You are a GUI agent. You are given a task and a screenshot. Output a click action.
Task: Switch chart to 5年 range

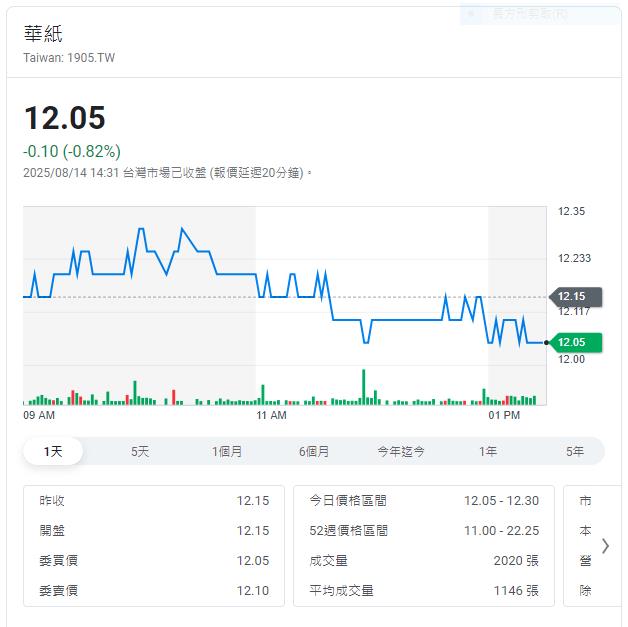coord(575,451)
